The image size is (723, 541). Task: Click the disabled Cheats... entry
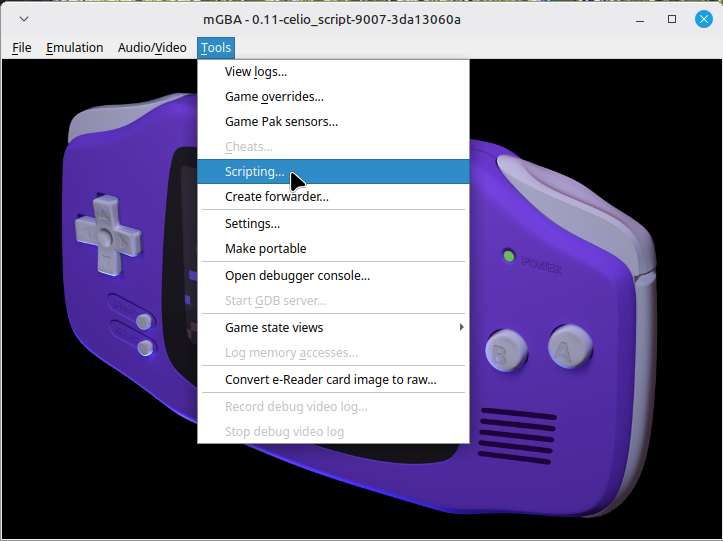click(x=333, y=147)
